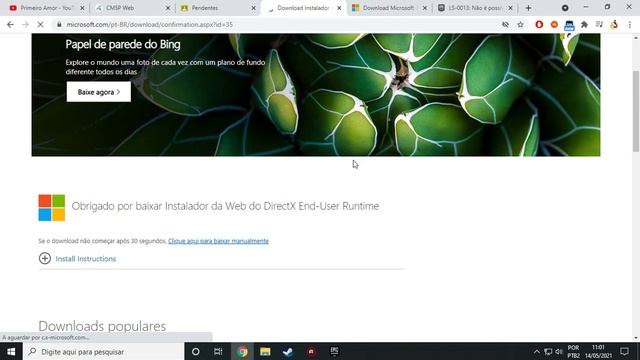The width and height of the screenshot is (640, 360).
Task: Show hidden system tray icons
Action: point(537,351)
